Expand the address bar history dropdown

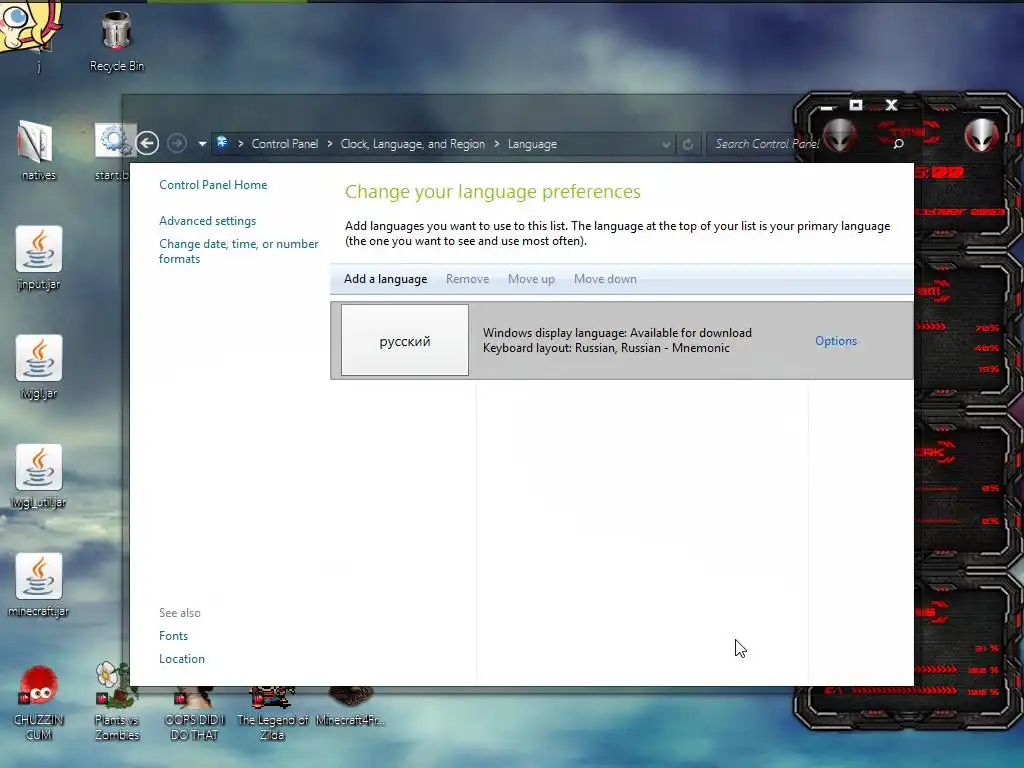click(665, 144)
